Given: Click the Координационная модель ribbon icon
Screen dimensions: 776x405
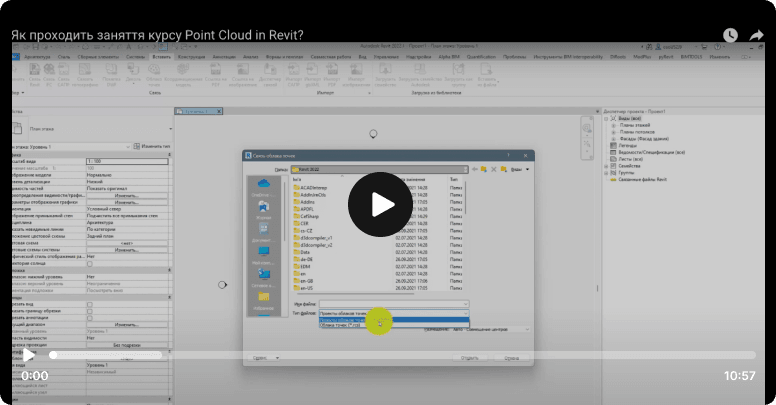Looking at the screenshot, I should coord(183,75).
